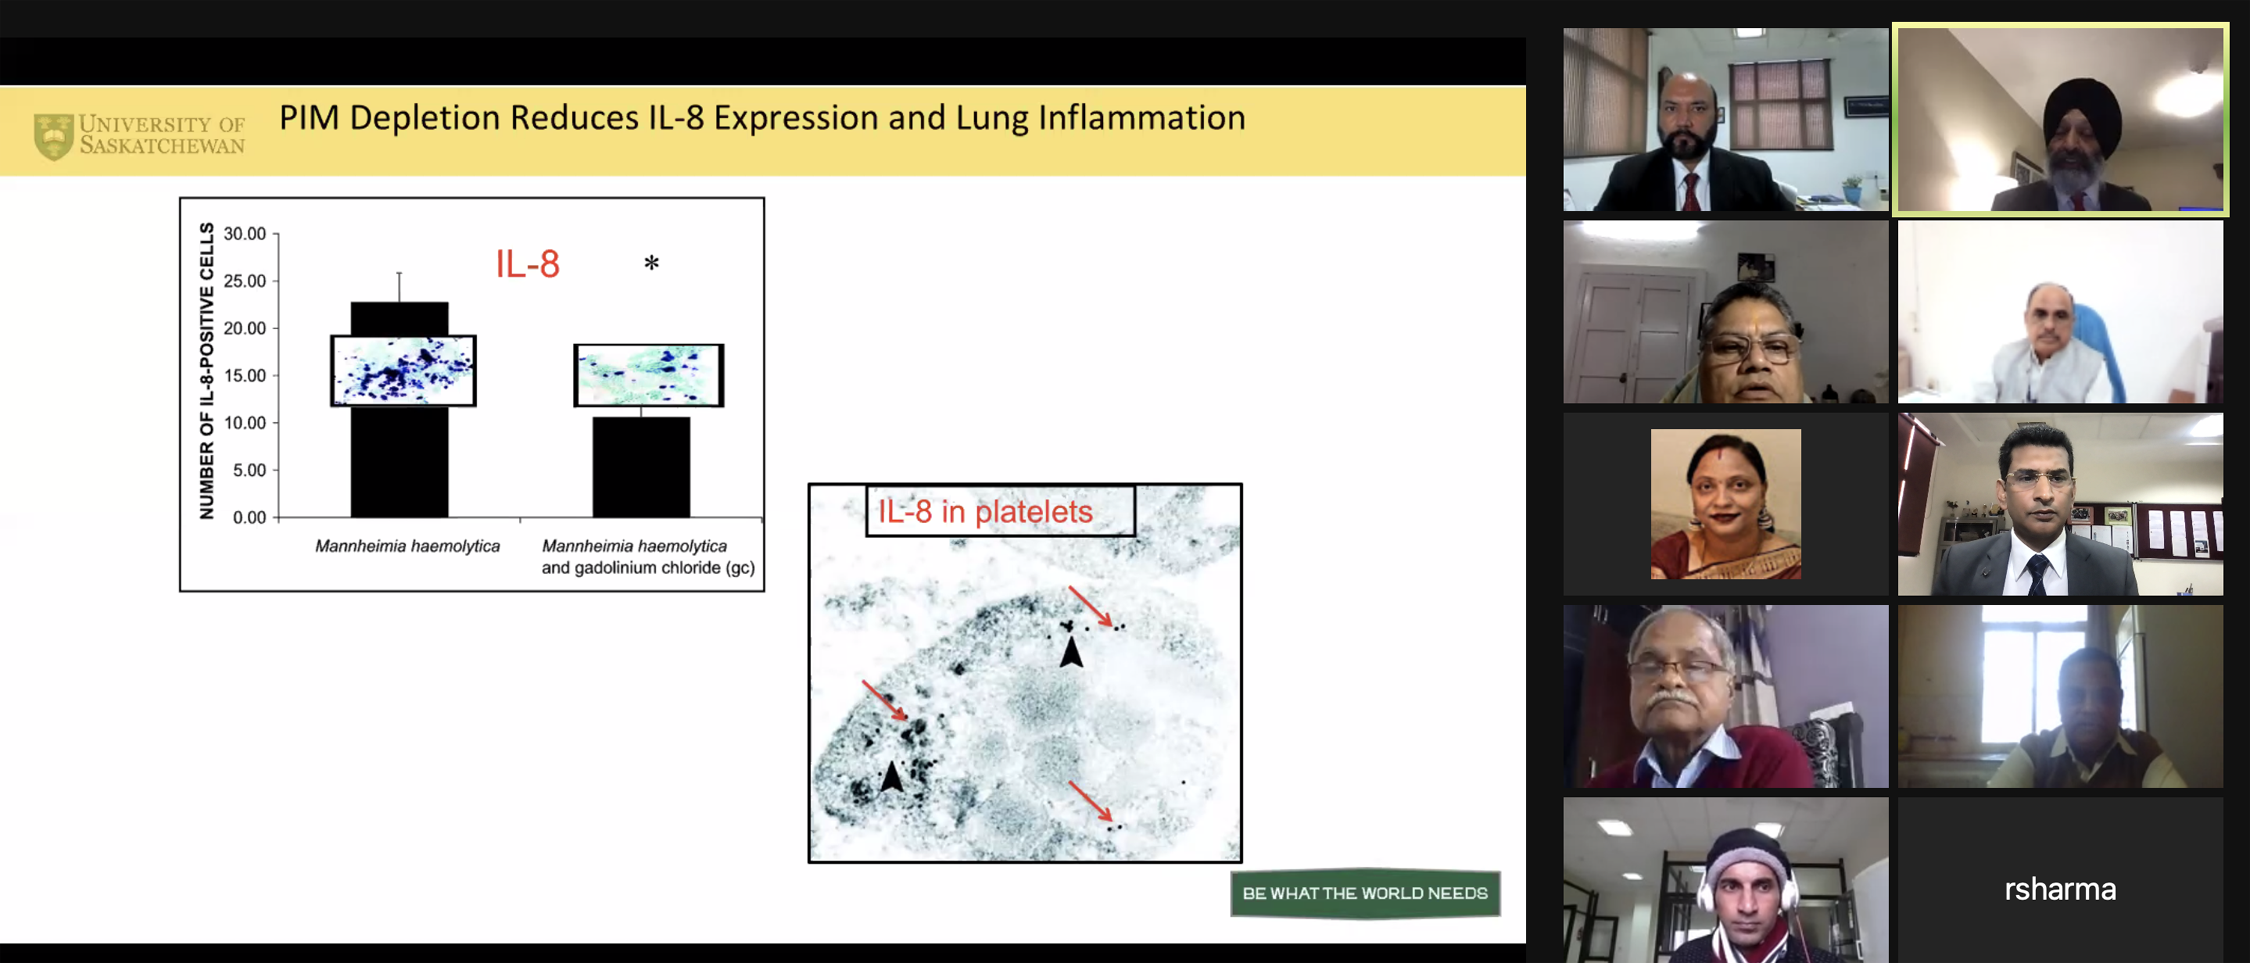2250x963 pixels.
Task: Select the dim video tile of the man by a window
Action: point(2061,696)
